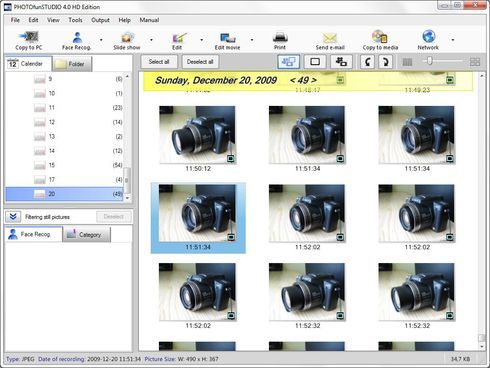Open the Output menu

click(x=100, y=20)
